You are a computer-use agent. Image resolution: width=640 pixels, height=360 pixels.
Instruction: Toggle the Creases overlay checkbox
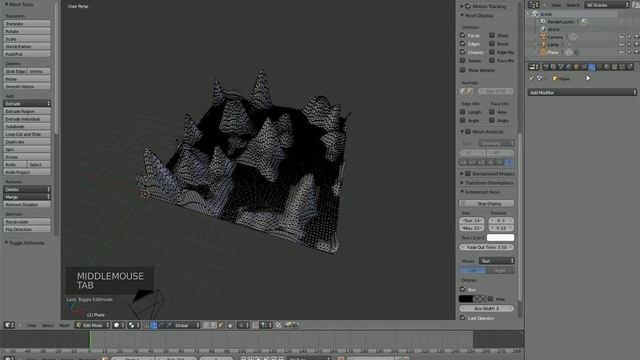462,52
